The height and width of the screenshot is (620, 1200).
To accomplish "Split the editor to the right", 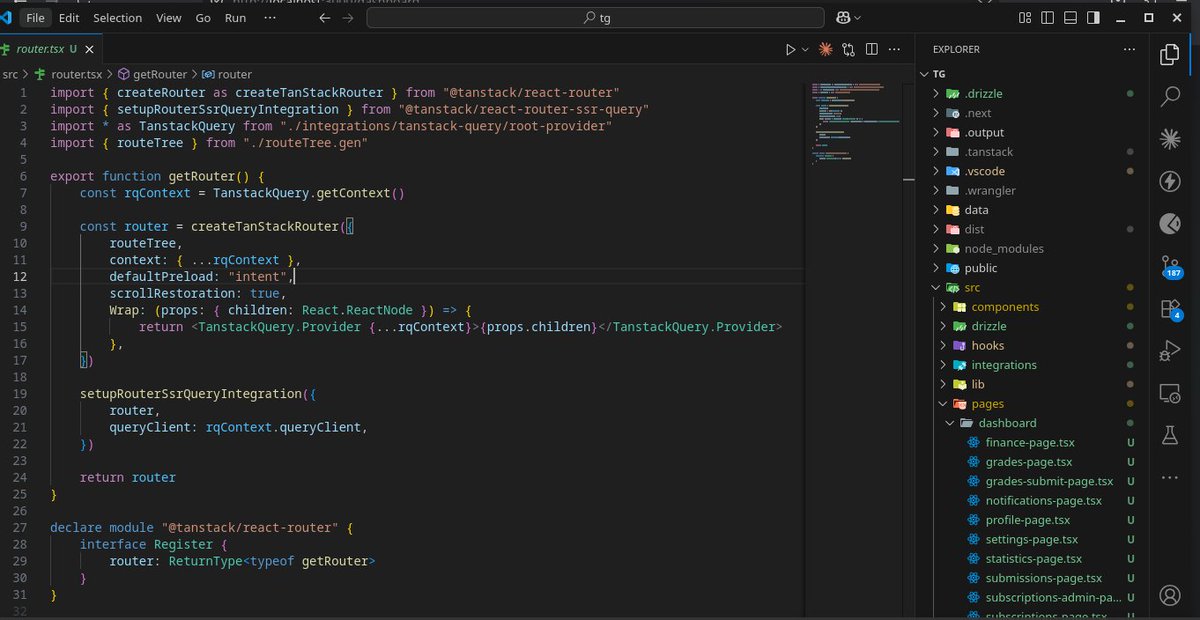I will 871,49.
